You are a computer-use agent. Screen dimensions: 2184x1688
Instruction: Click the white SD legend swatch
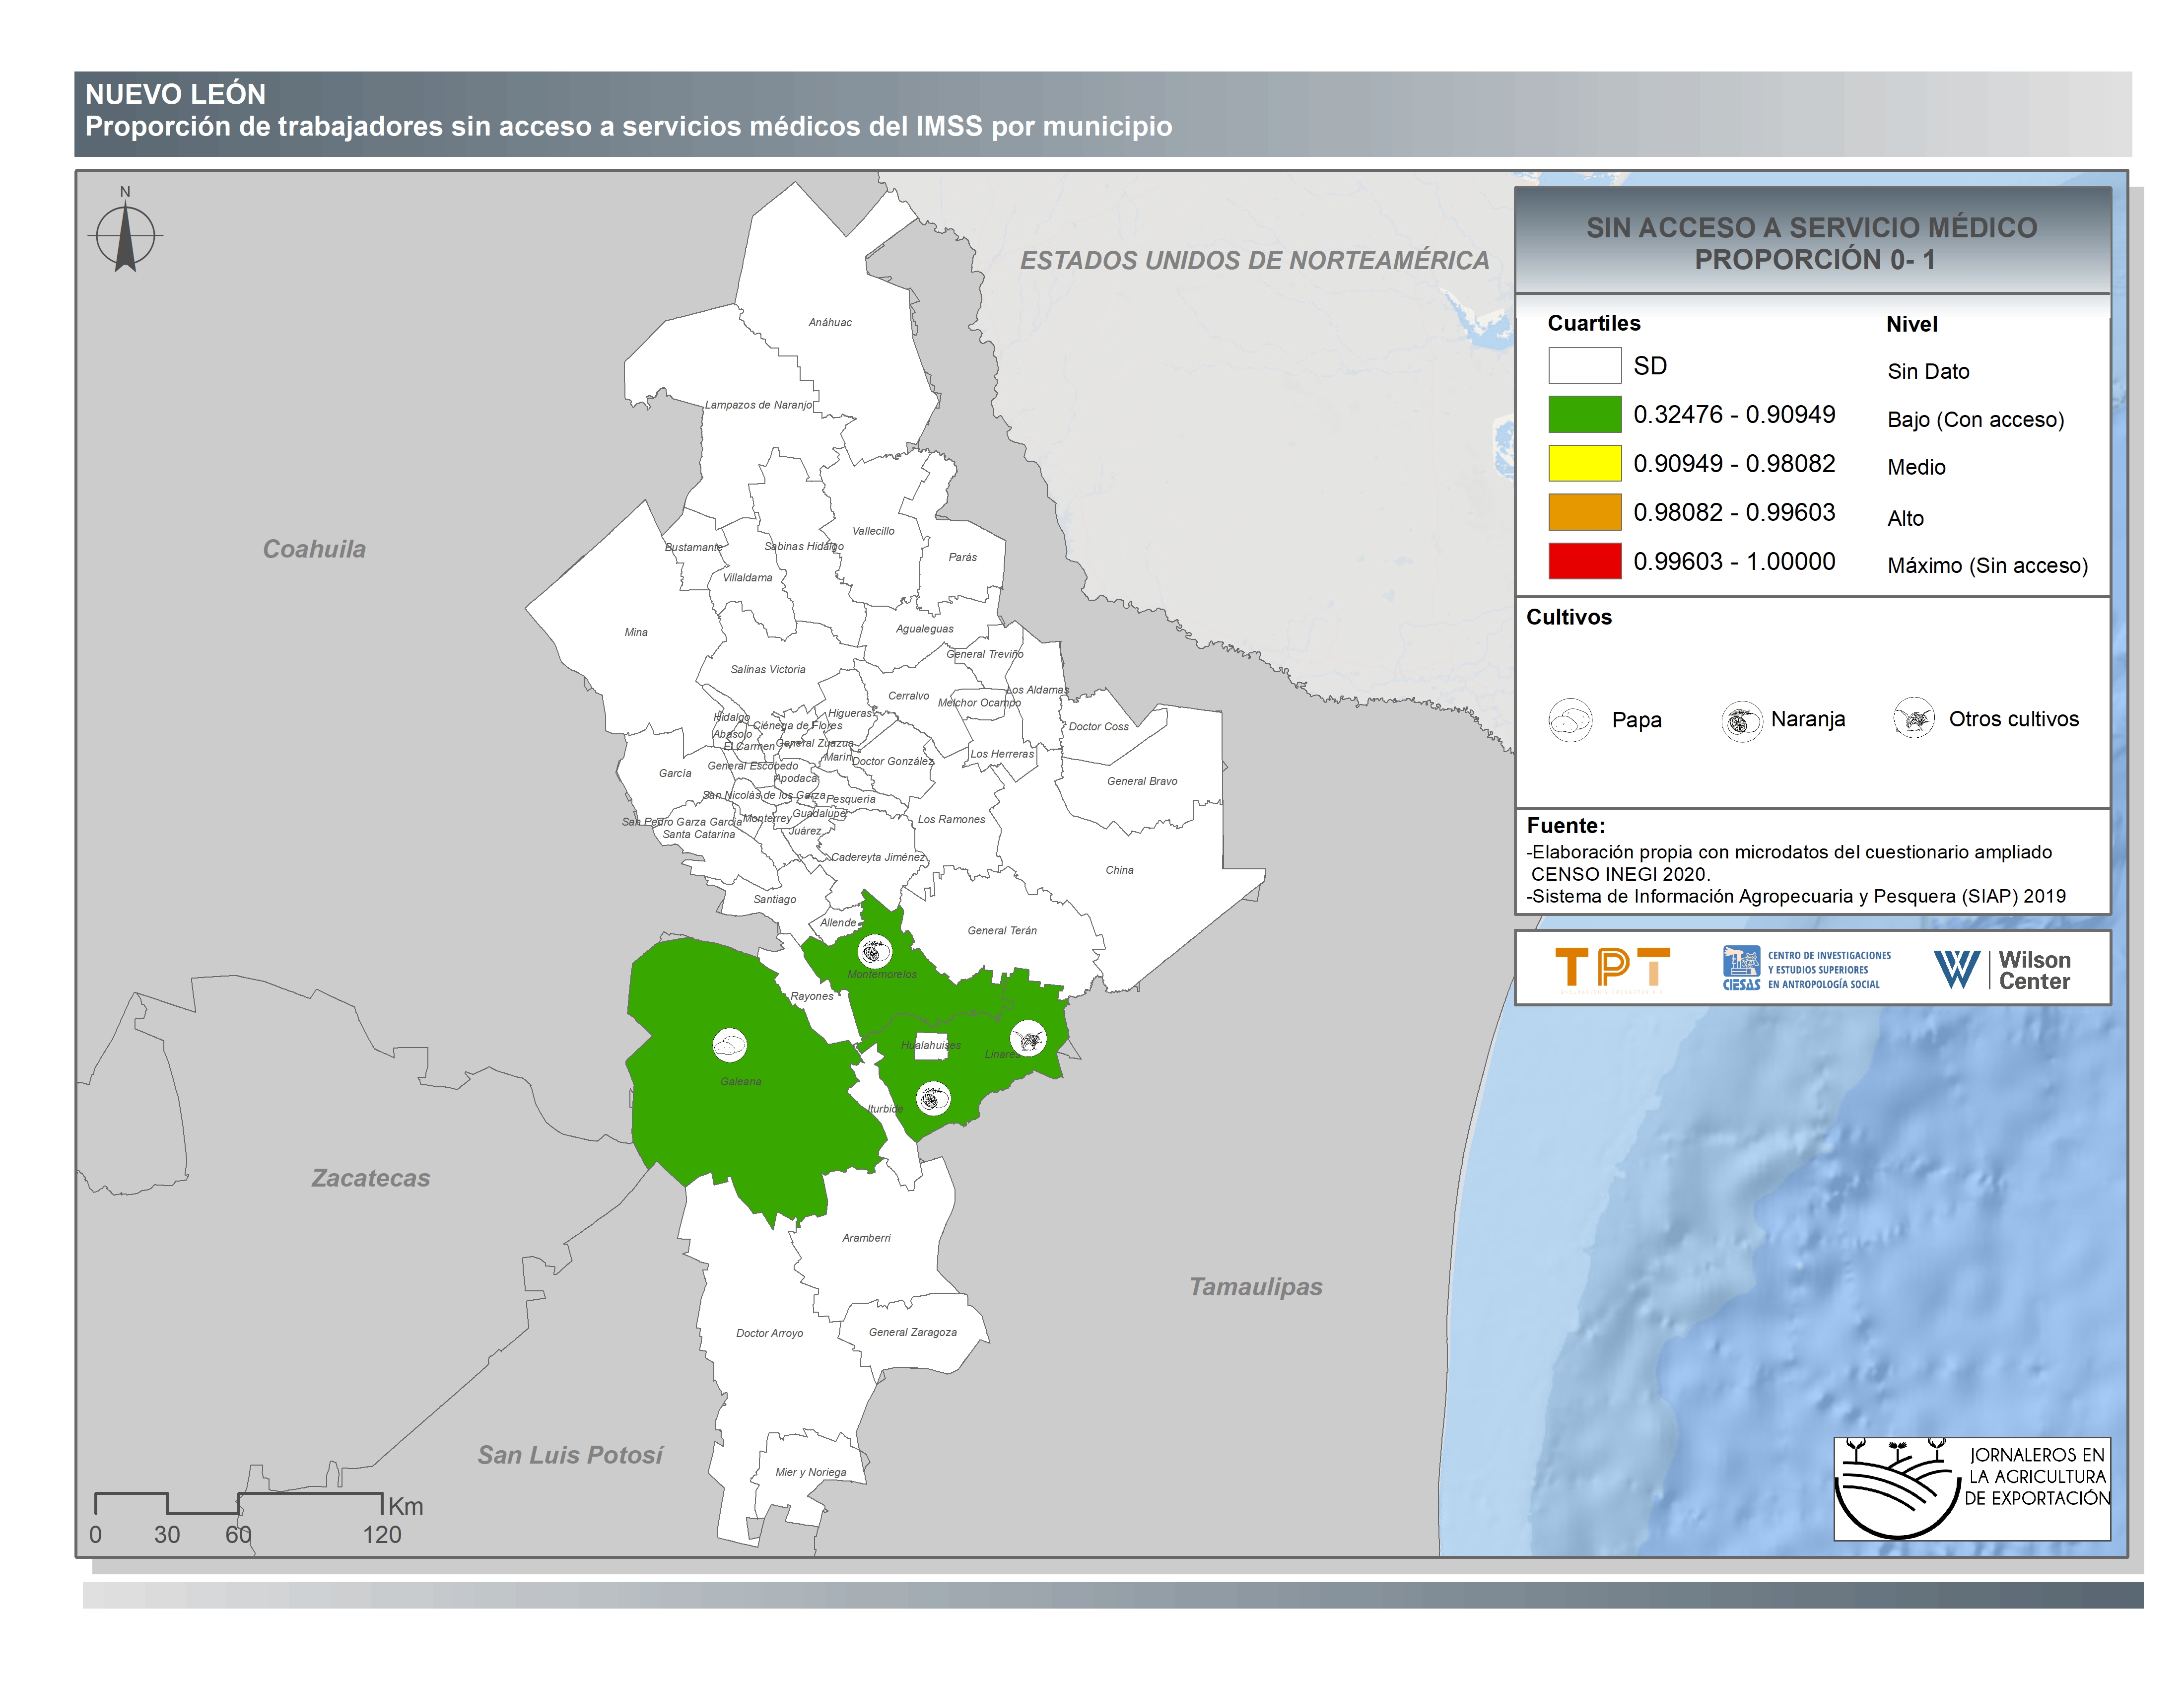[x=1584, y=365]
